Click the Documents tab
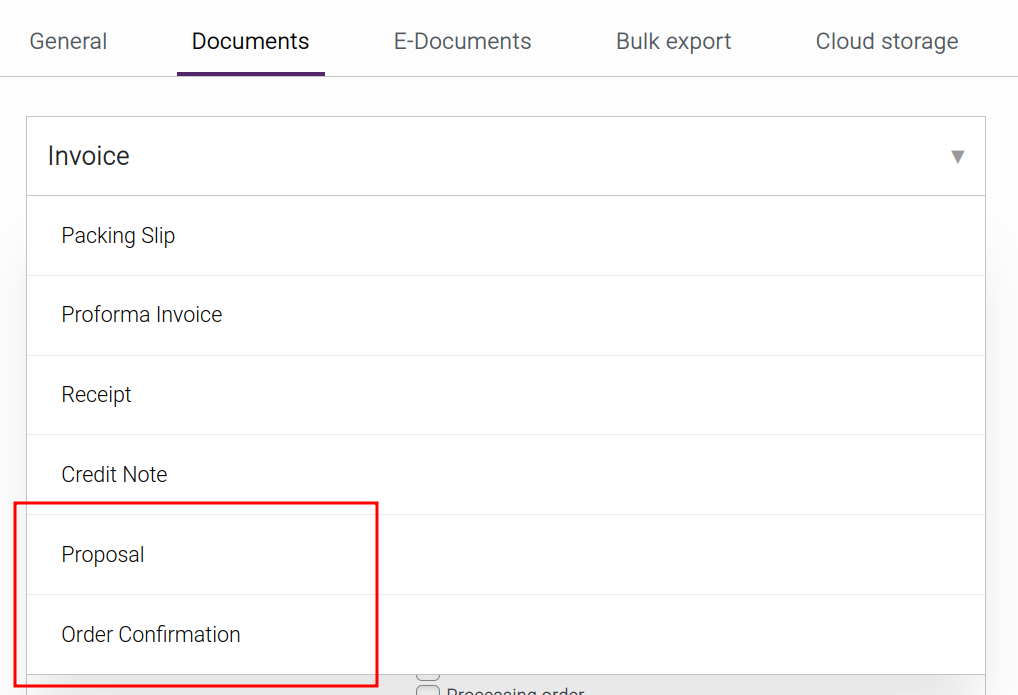The width and height of the screenshot is (1018, 695). click(x=250, y=41)
